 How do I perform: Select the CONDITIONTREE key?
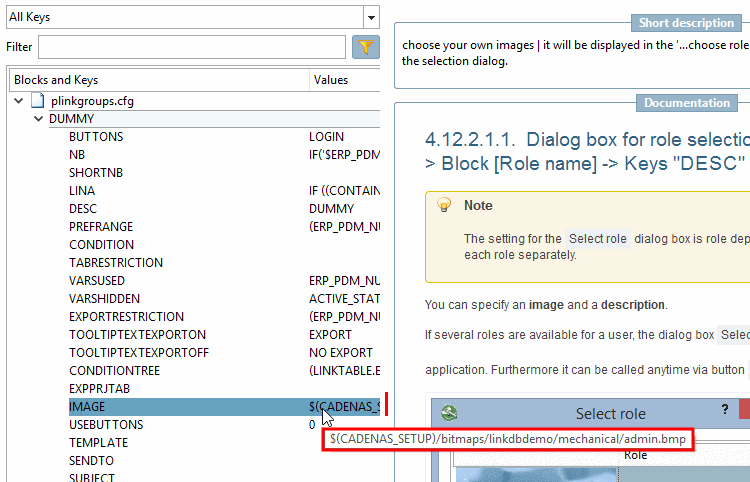point(115,371)
